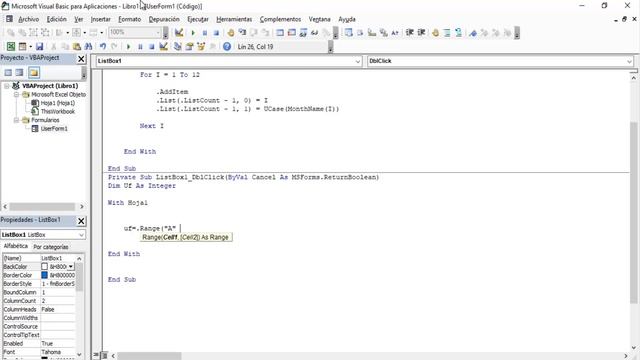Toggle Design Mode in the Standard toolbar
Image resolution: width=640 pixels, height=360 pixels.
click(x=163, y=47)
